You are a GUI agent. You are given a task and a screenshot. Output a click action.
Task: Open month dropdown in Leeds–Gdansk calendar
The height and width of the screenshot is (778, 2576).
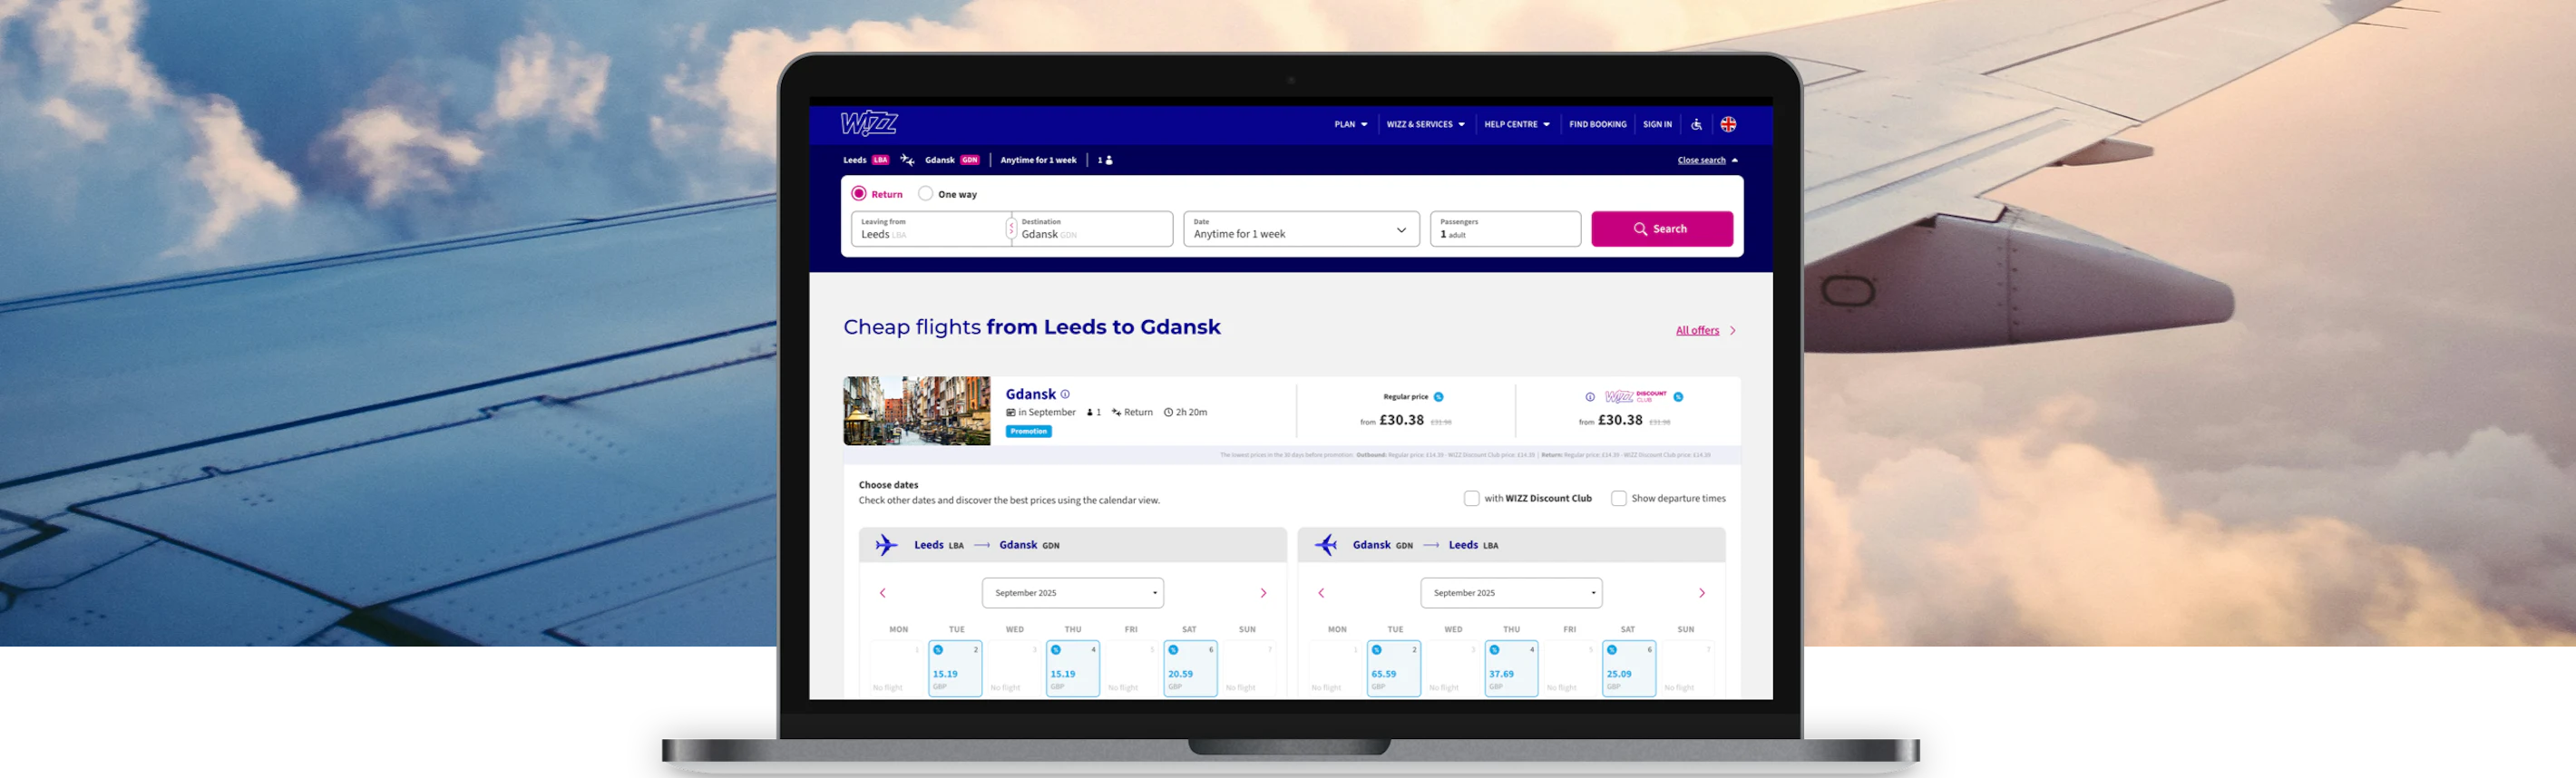coord(1073,593)
